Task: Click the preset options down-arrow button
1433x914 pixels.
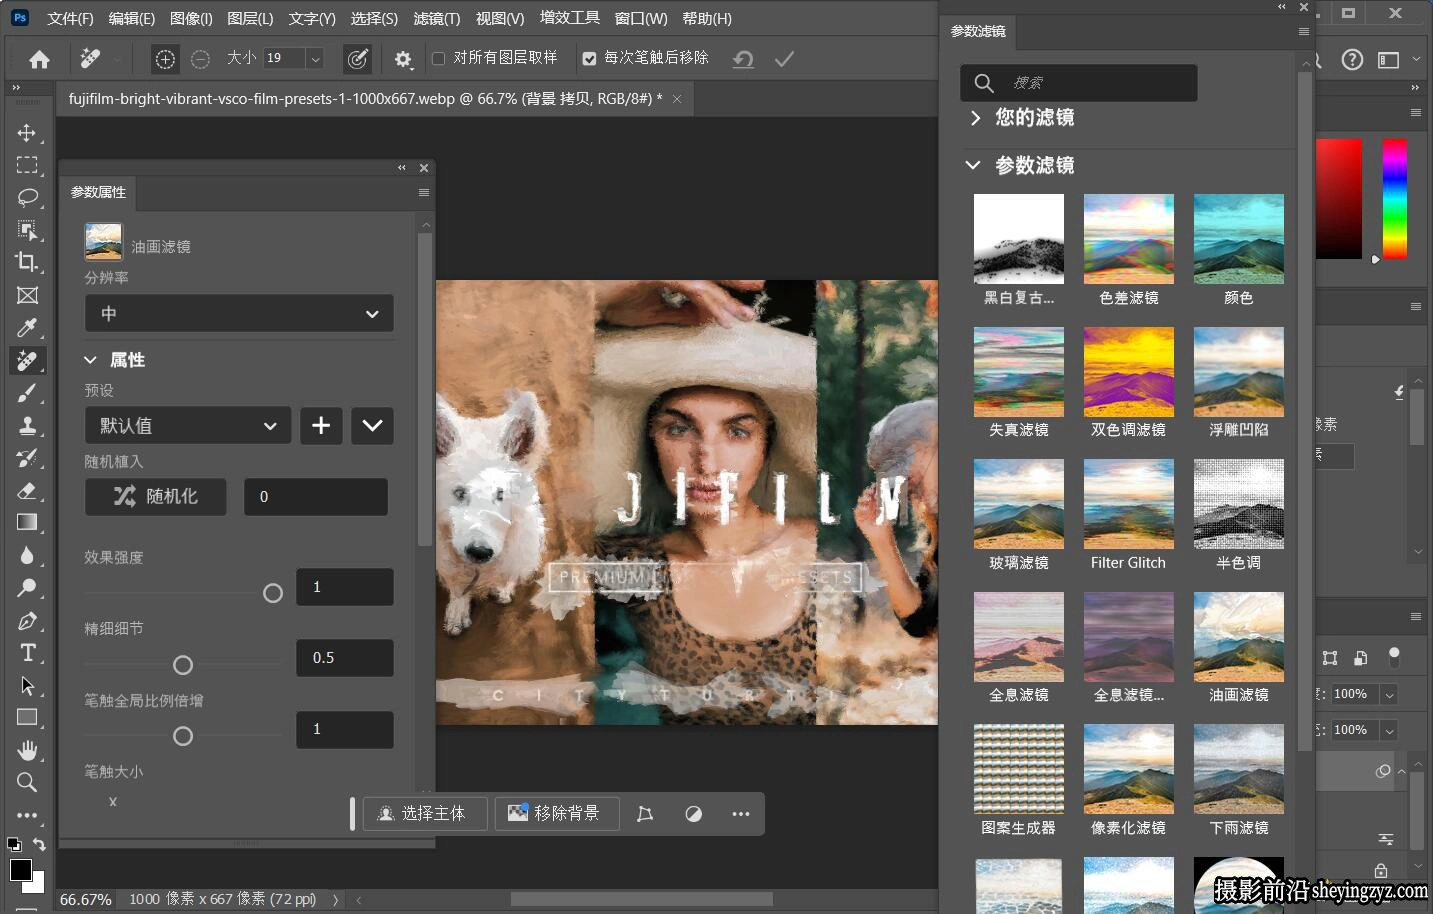Action: (x=372, y=426)
